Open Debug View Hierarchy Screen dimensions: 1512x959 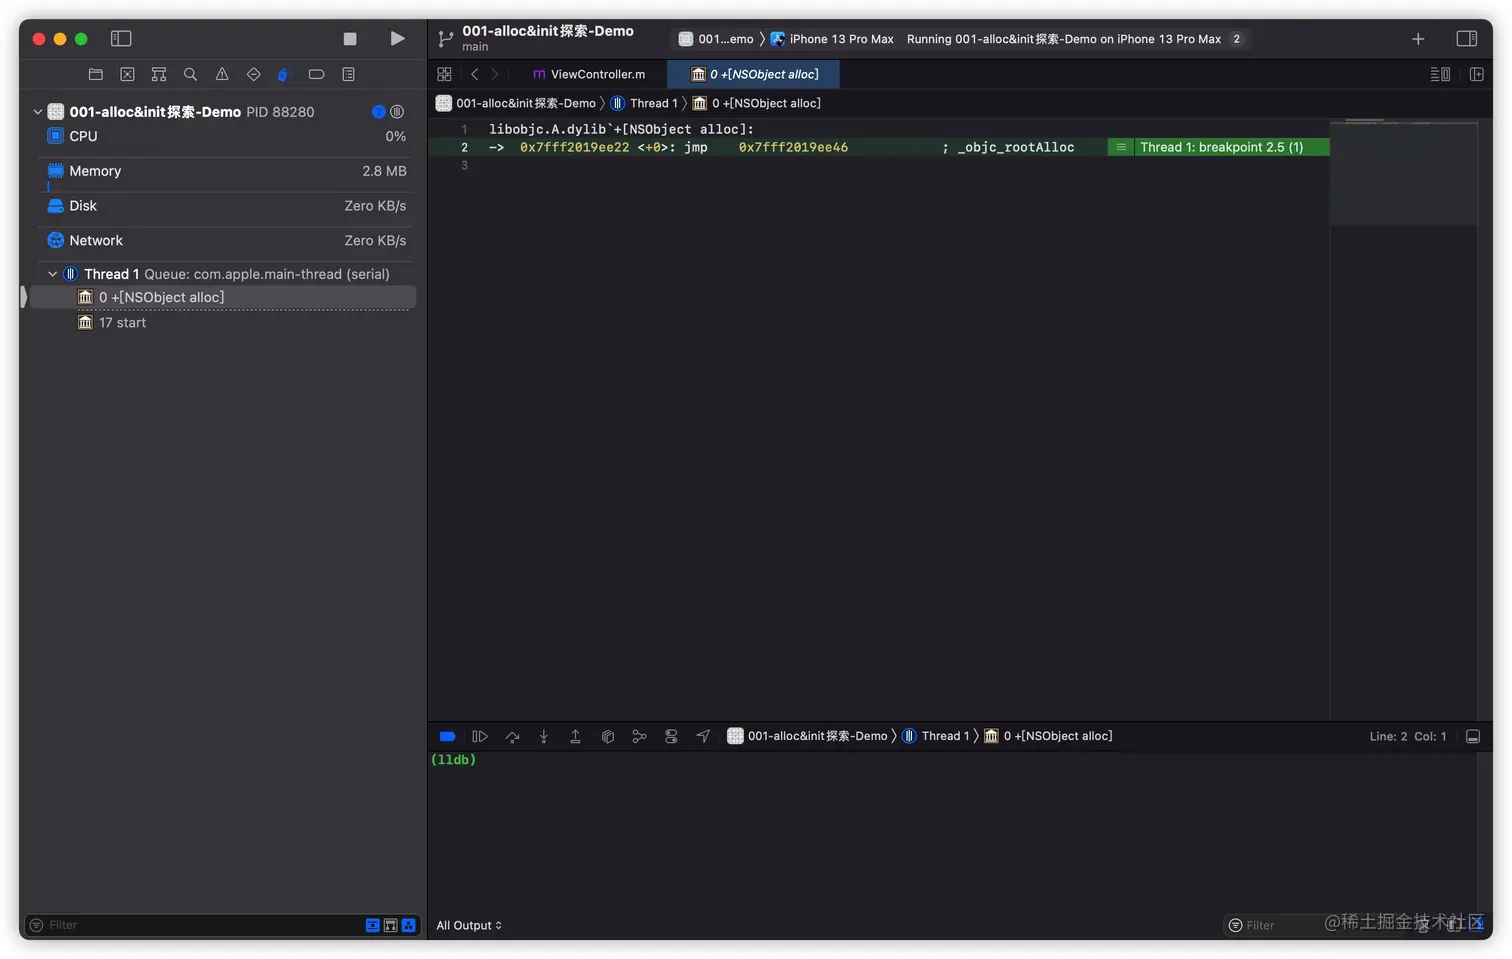(607, 736)
